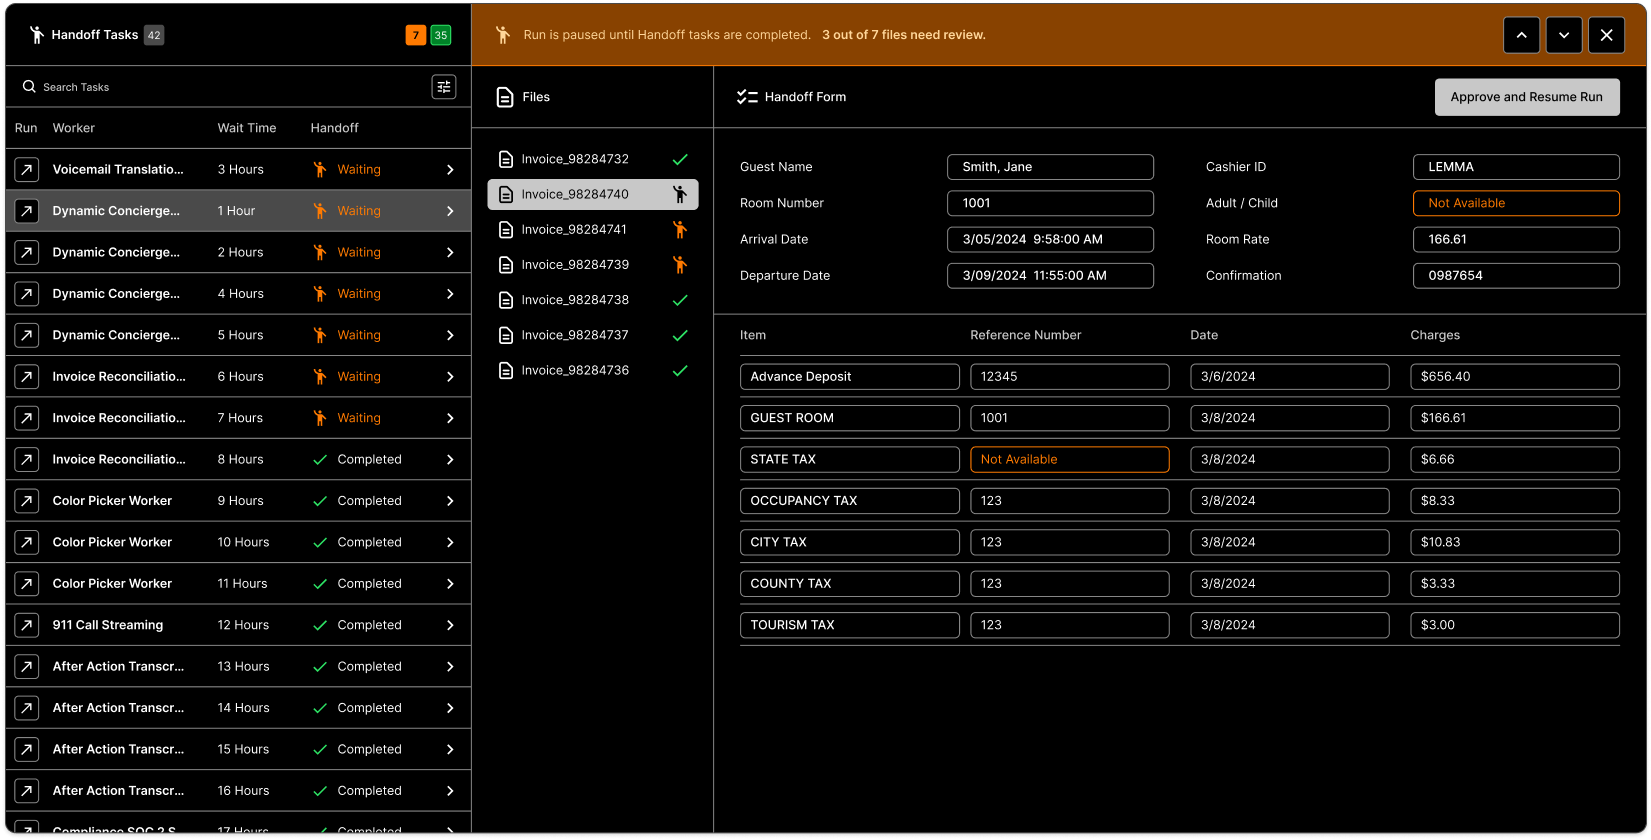
Task: Open run icon for 10 Hours Color Picker
Action: [27, 542]
